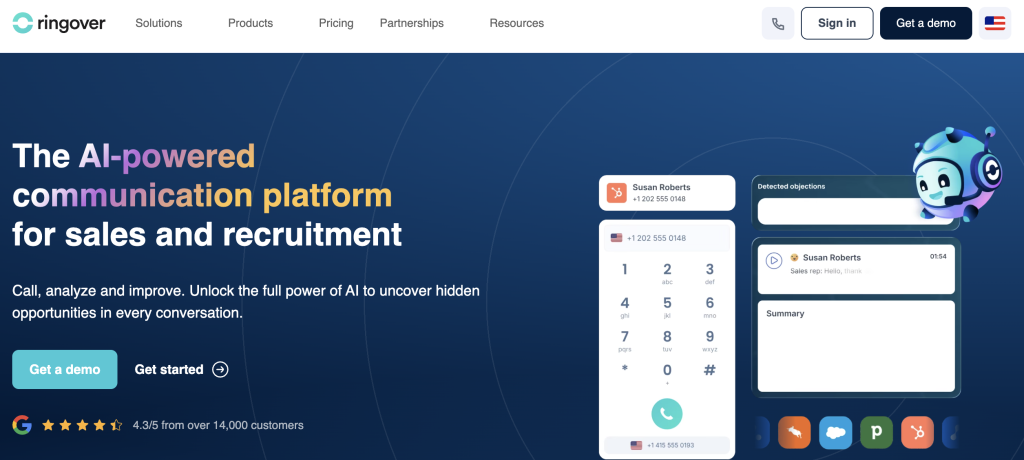Click the Detected objections heading
This screenshot has height=460, width=1024.
coord(792,186)
